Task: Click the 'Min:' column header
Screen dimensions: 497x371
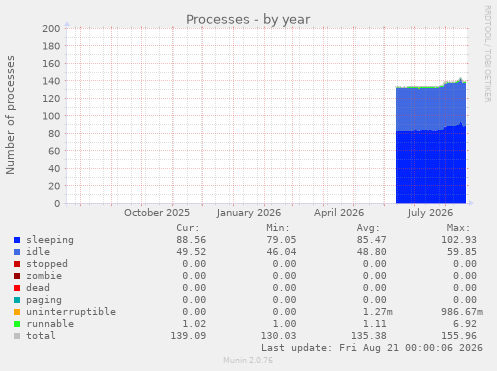Action: pos(278,228)
